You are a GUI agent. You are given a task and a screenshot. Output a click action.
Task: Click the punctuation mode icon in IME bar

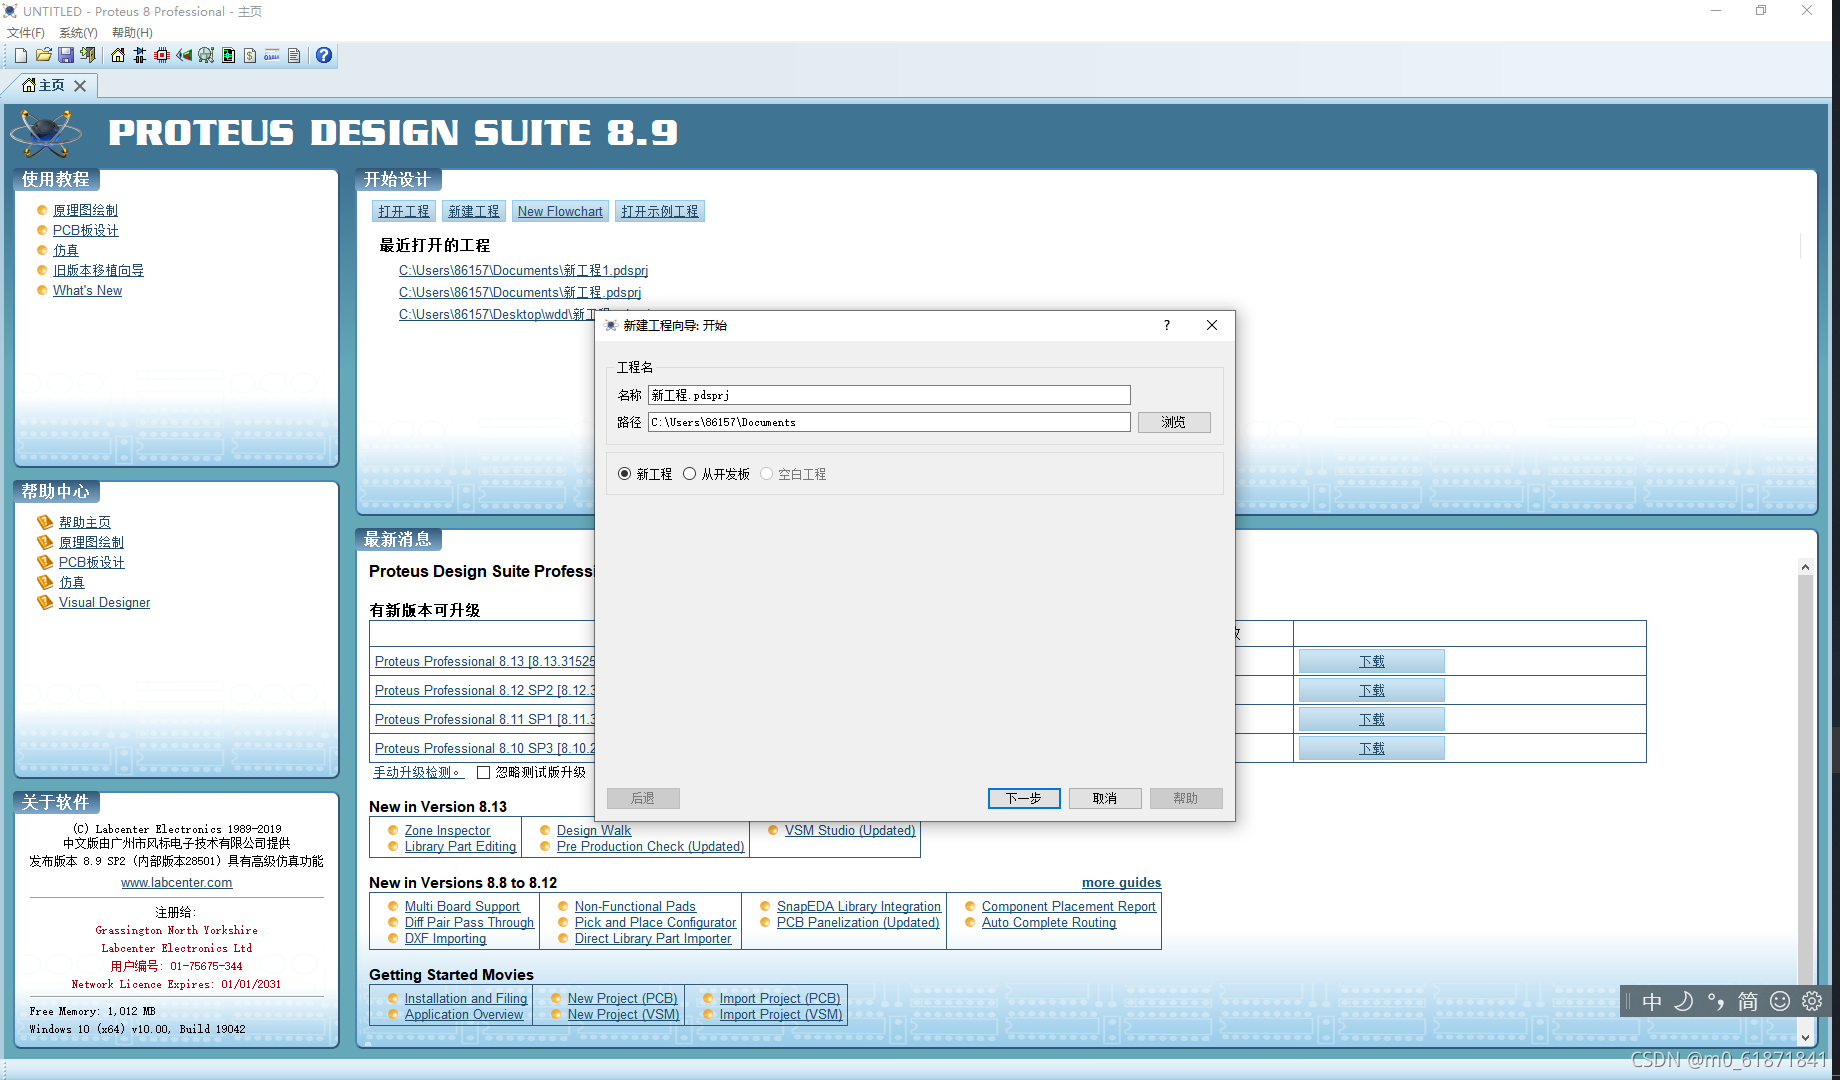tap(1716, 1001)
